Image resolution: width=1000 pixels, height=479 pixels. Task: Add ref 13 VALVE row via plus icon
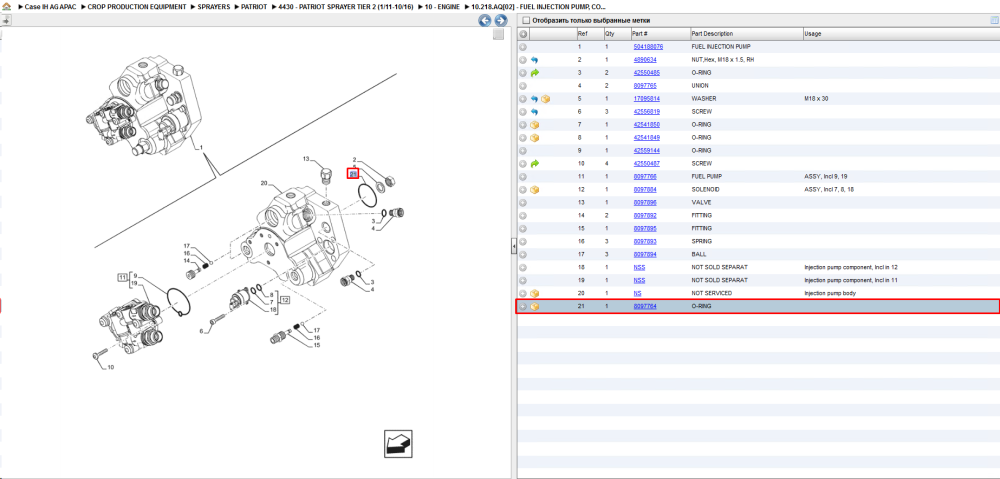(523, 202)
